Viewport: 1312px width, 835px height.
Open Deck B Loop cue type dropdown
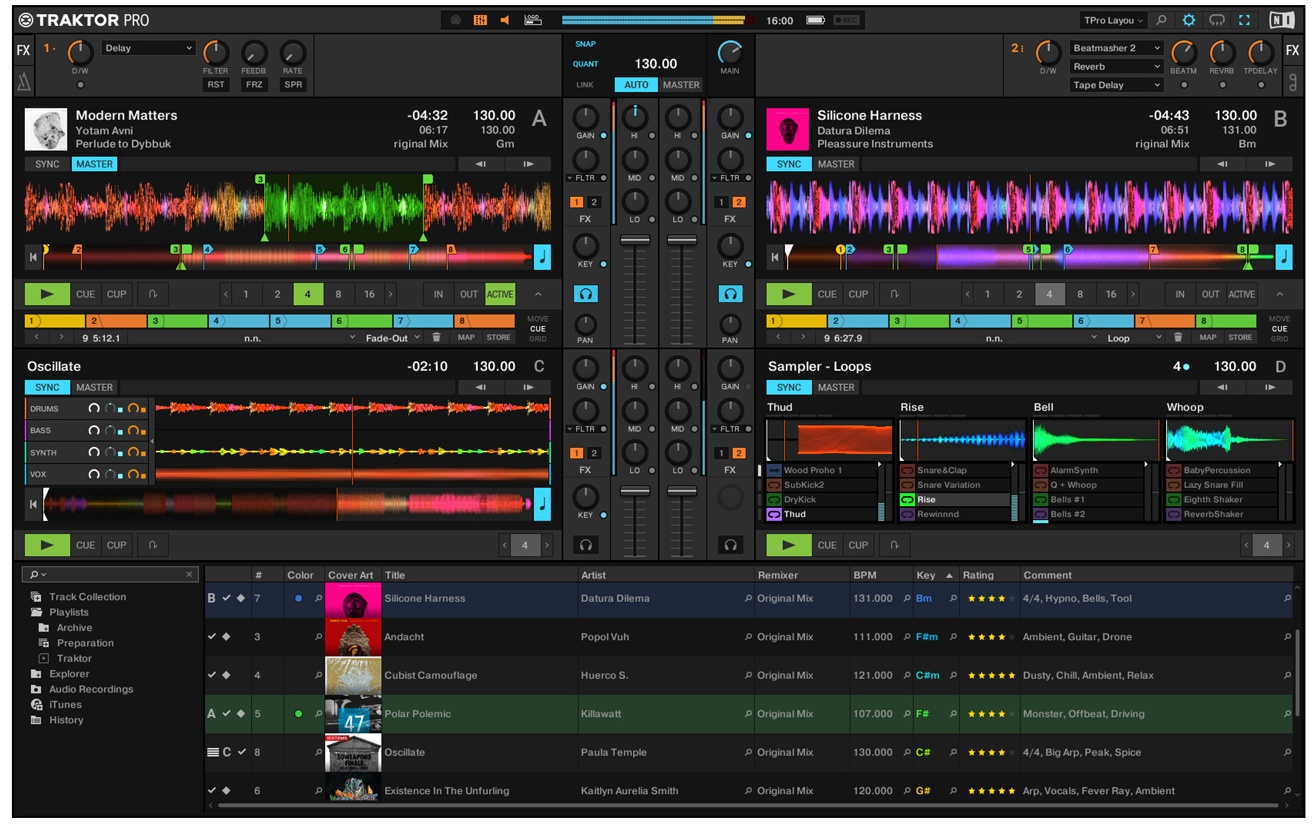click(1134, 338)
